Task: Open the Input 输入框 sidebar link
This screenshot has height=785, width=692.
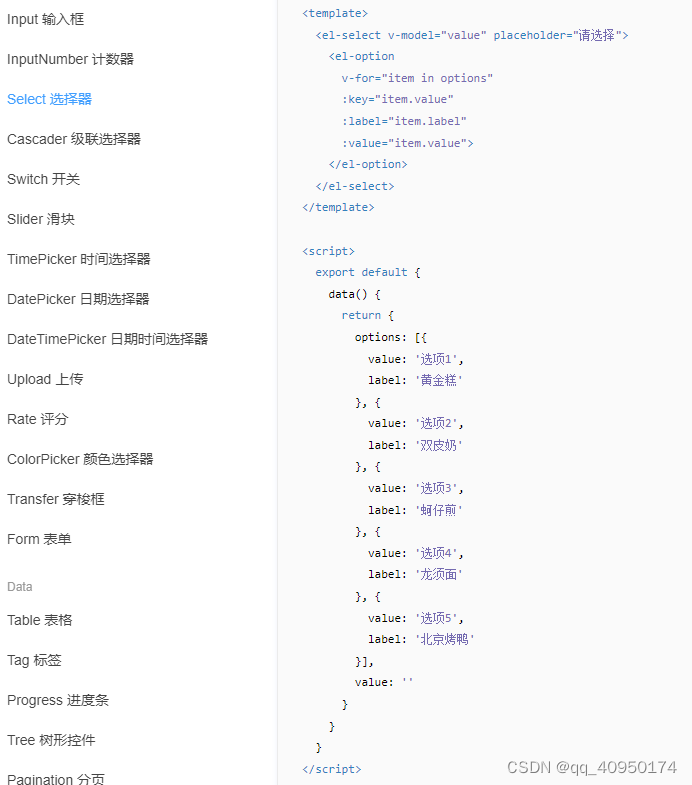Action: [x=46, y=20]
